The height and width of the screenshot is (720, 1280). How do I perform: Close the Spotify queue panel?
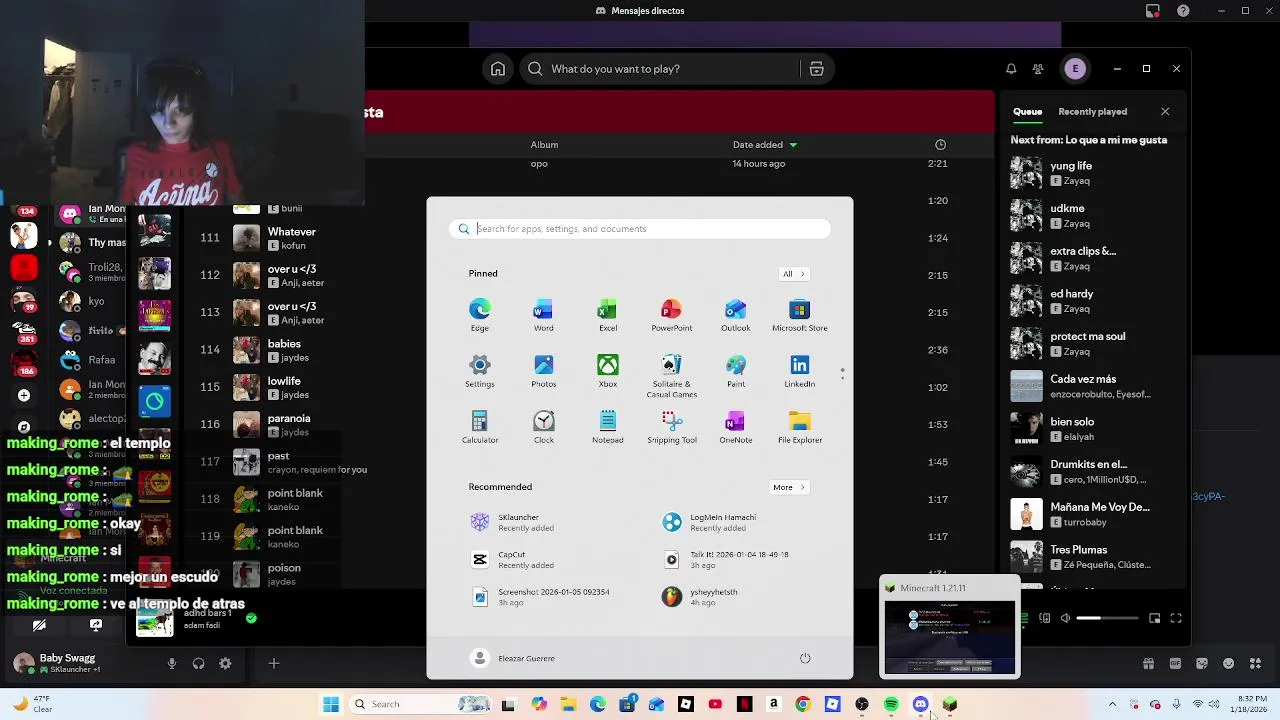click(1165, 112)
